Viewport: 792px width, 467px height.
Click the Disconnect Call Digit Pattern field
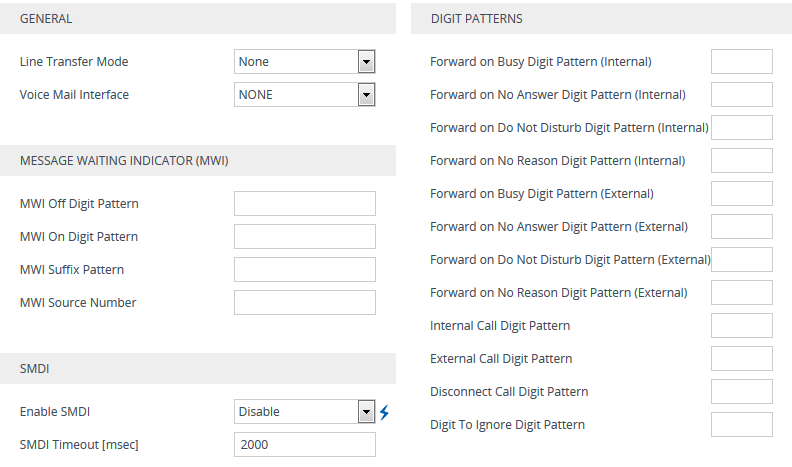point(741,392)
